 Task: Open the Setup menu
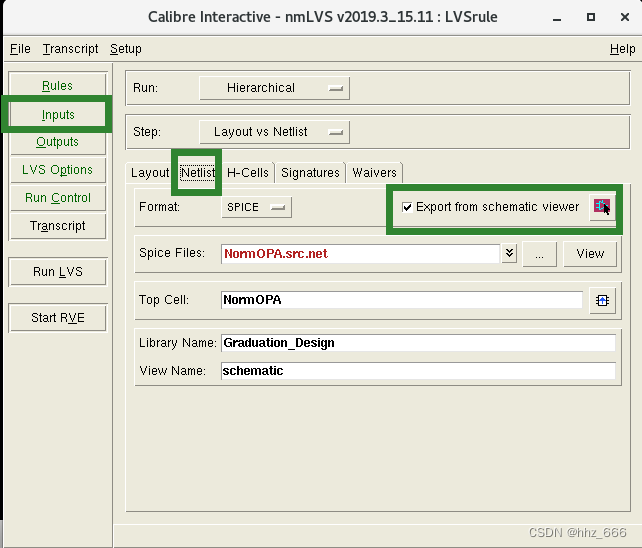(x=126, y=49)
